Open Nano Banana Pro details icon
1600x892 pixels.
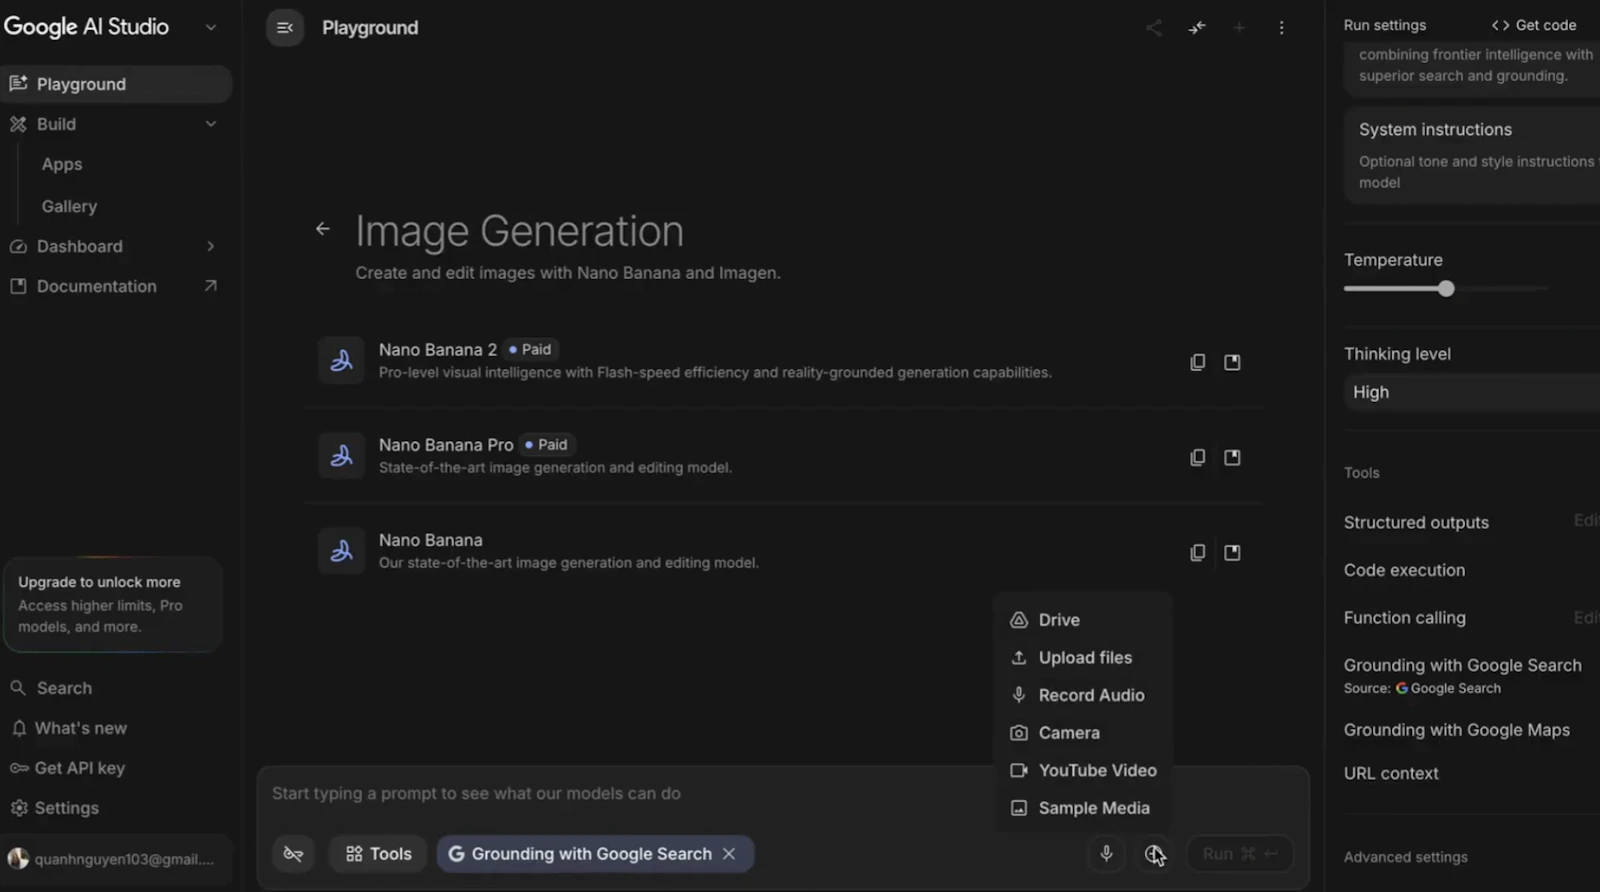(x=1232, y=457)
